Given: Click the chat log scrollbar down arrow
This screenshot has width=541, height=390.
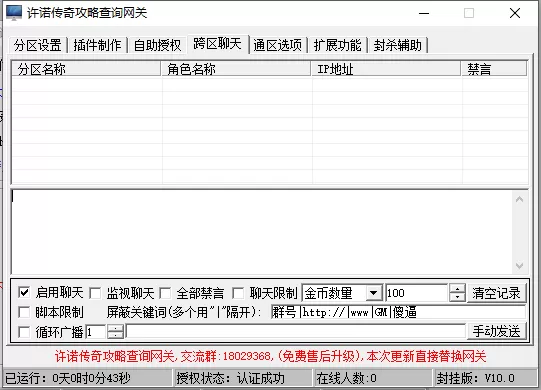Looking at the screenshot, I should [x=519, y=265].
